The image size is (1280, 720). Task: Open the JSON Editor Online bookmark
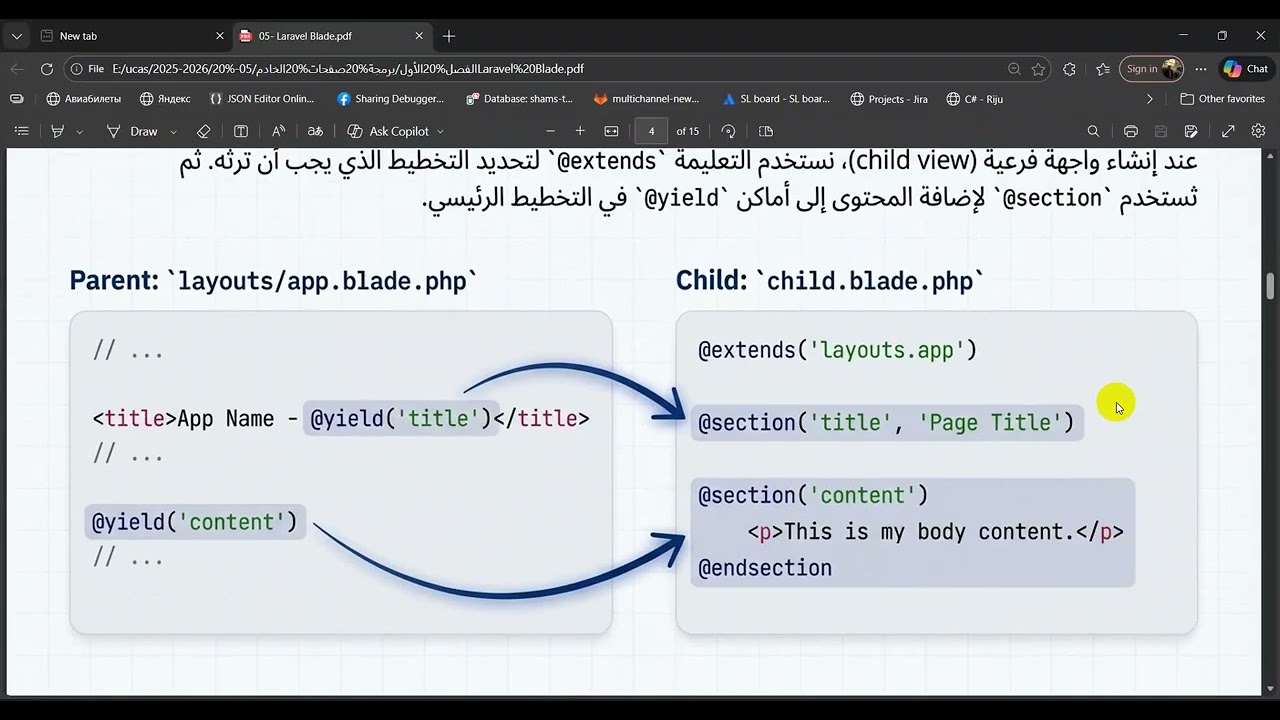(x=261, y=99)
